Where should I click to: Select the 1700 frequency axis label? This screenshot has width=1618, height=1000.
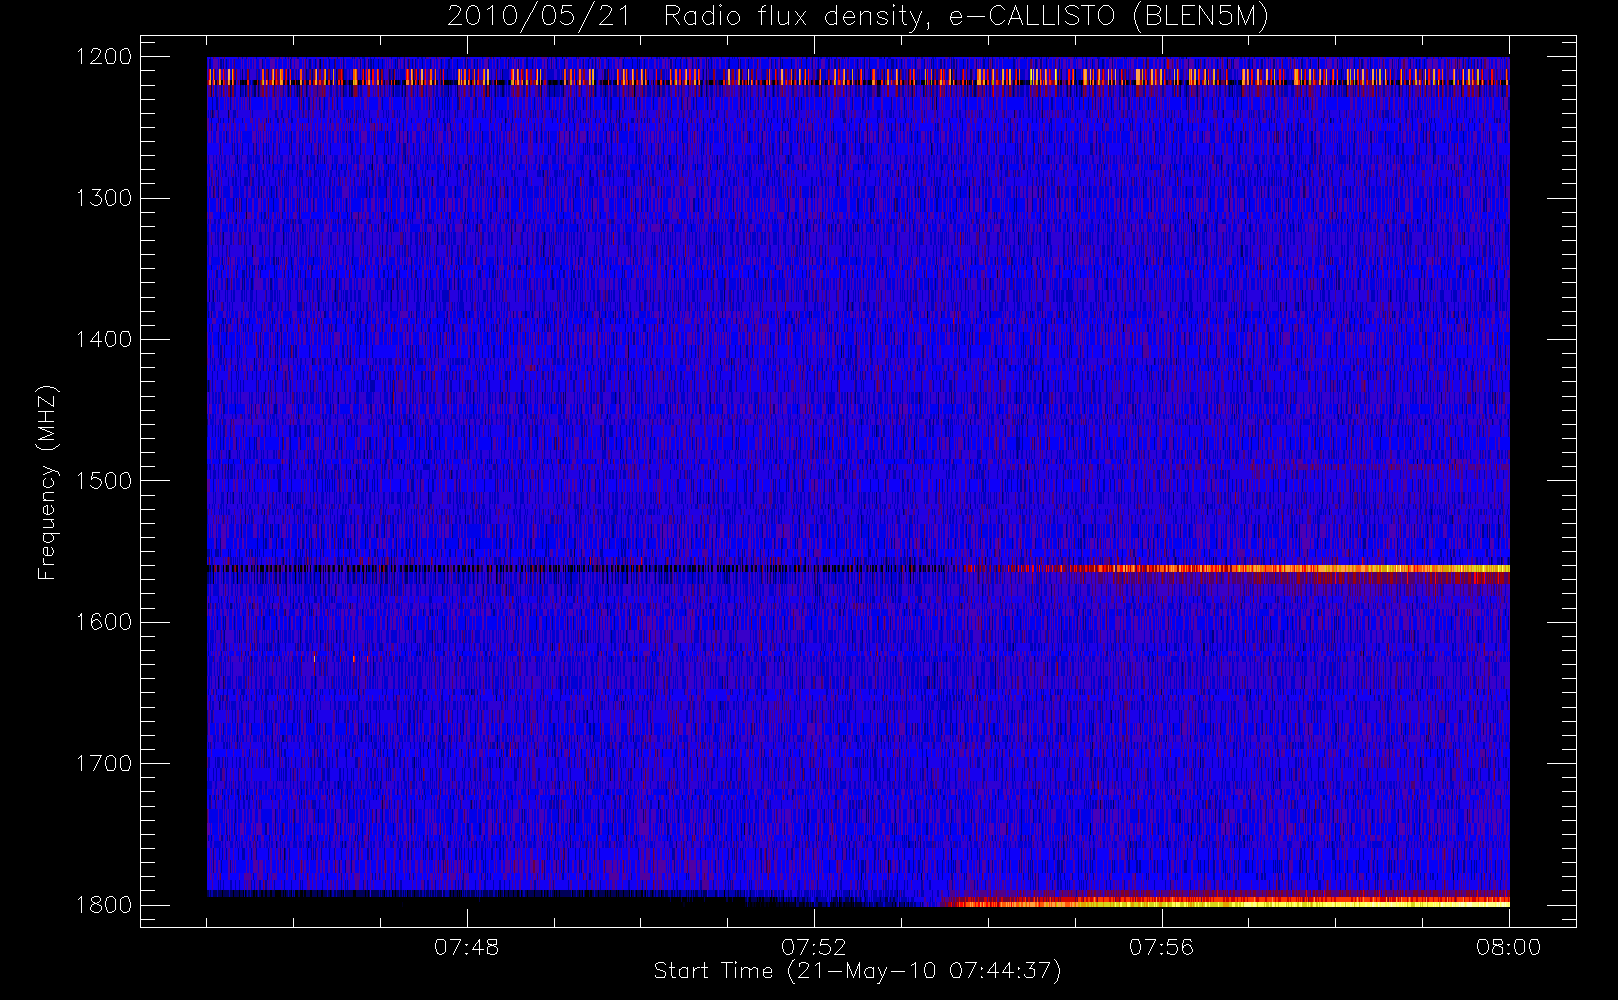click(104, 763)
